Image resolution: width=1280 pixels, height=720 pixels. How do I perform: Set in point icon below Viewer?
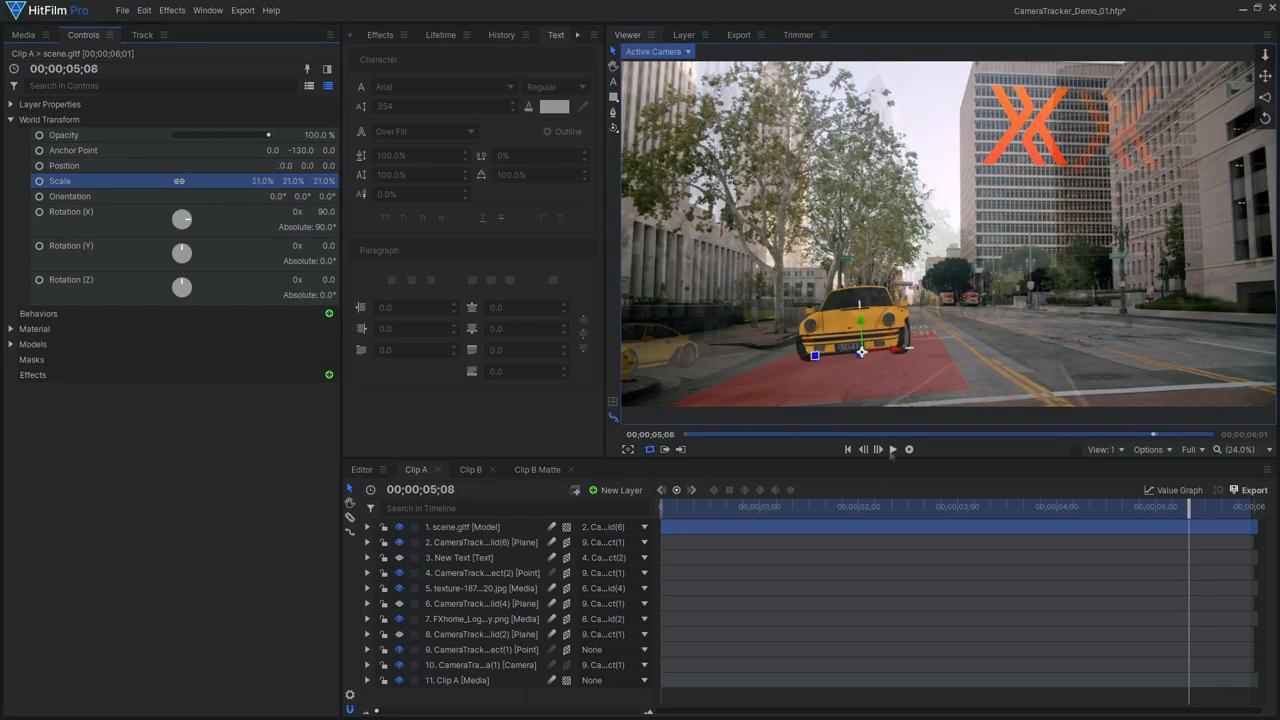coord(665,450)
